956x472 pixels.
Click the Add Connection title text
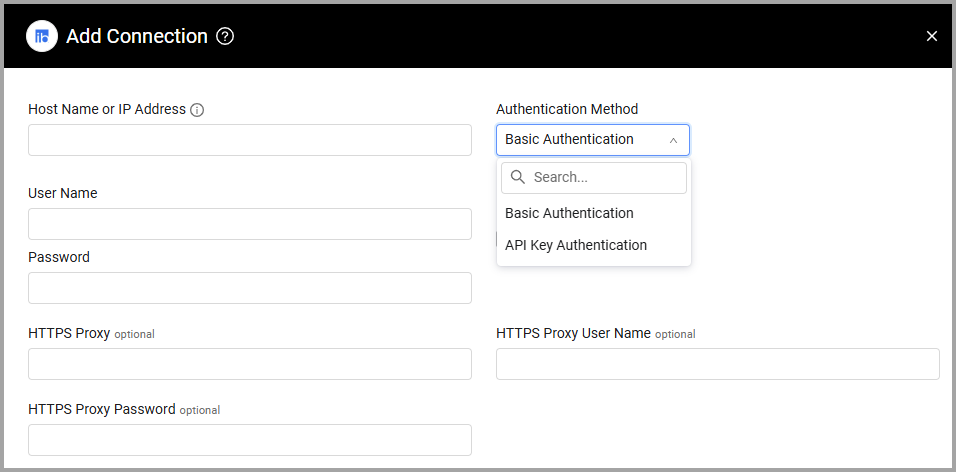click(137, 36)
